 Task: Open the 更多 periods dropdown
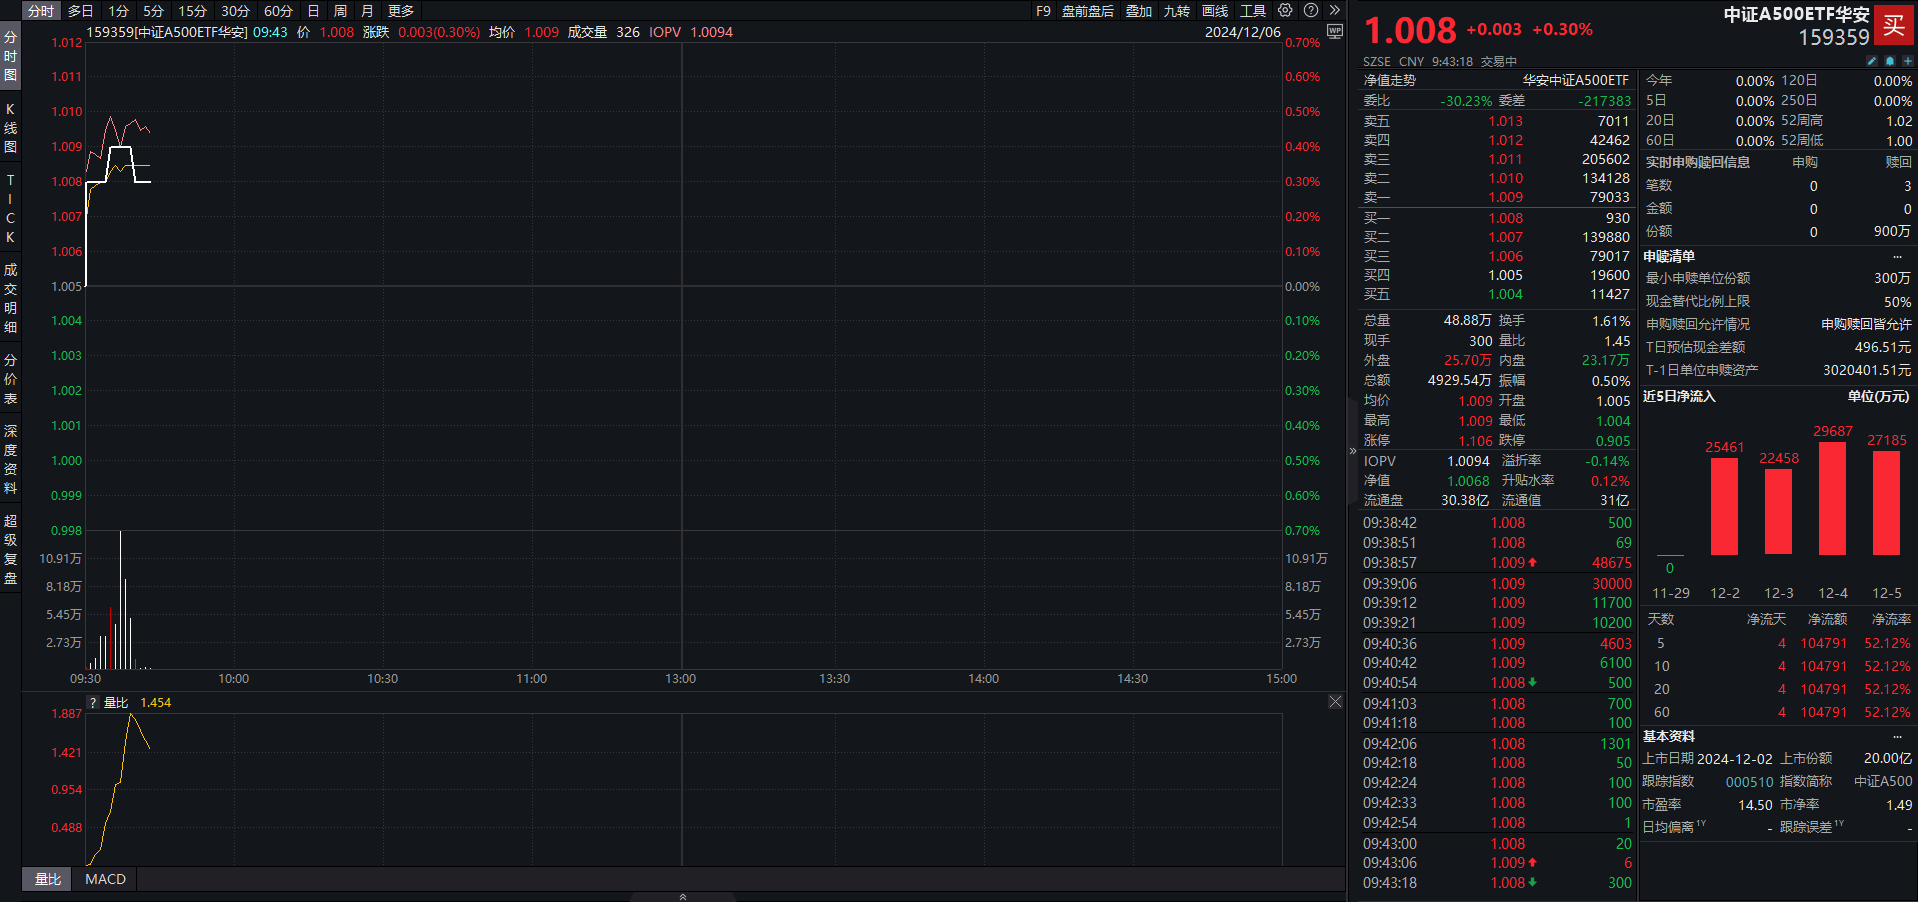[x=401, y=11]
